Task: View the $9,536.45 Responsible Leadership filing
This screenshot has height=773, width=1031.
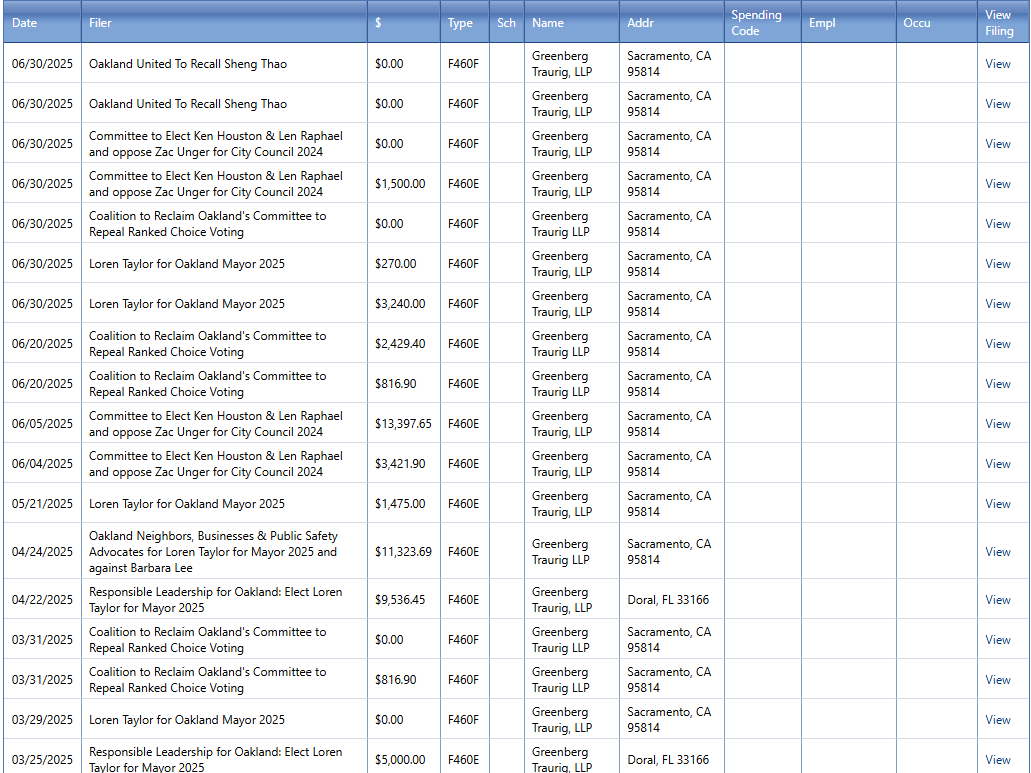Action: [997, 600]
